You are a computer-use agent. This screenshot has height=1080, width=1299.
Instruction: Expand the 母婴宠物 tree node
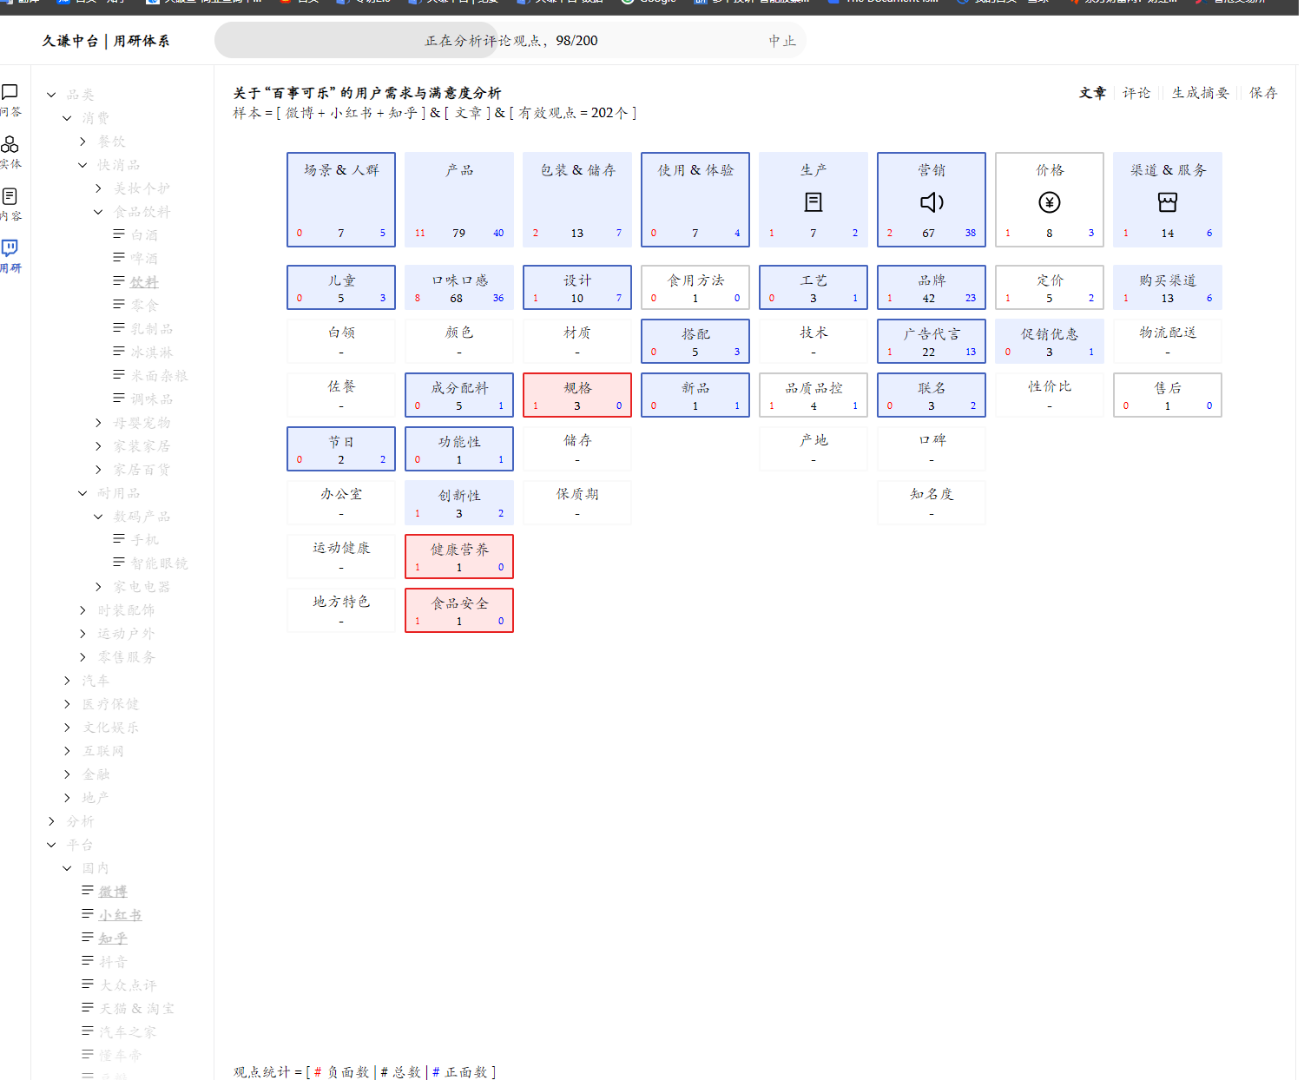pos(98,423)
